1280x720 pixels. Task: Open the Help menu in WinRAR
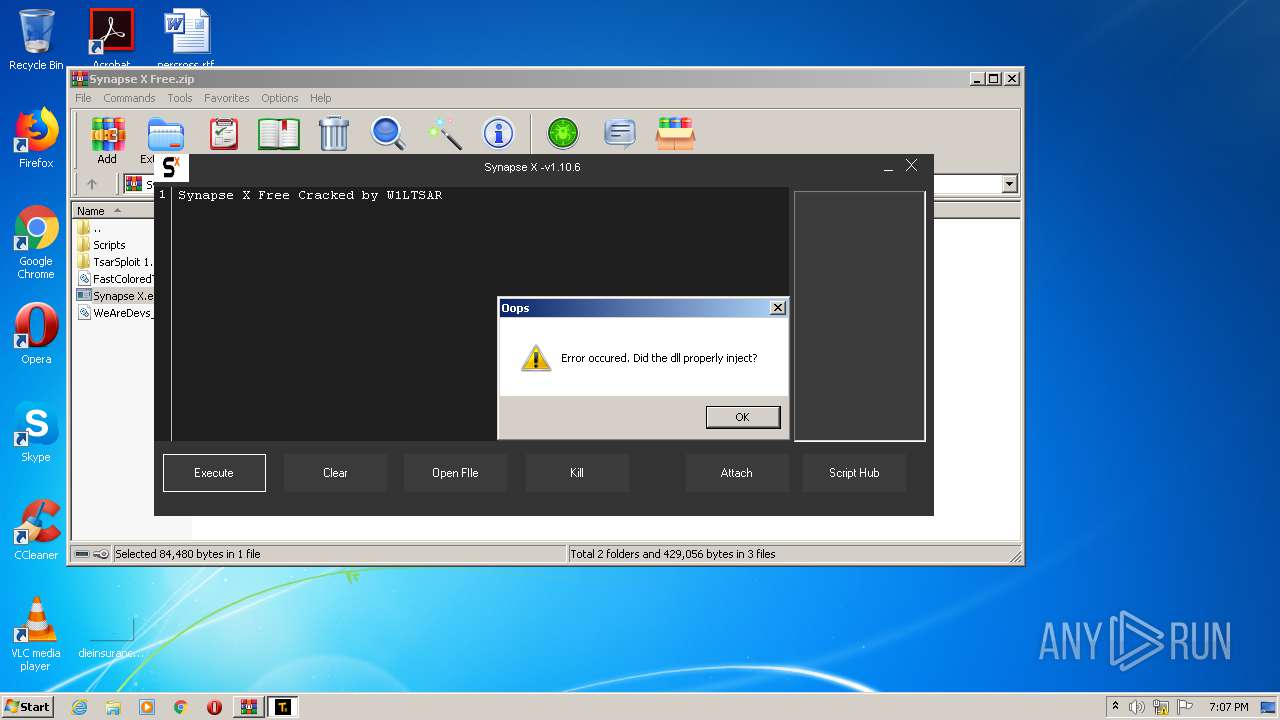(320, 98)
